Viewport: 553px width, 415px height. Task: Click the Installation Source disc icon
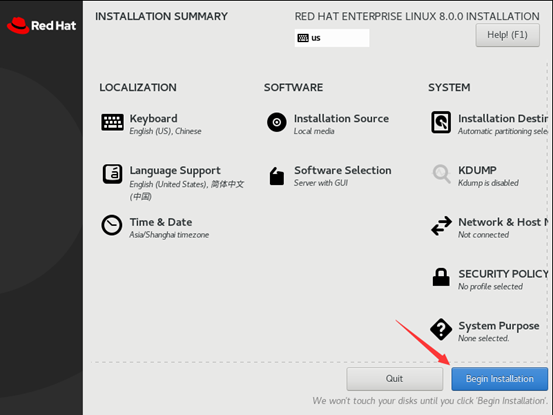tap(277, 122)
